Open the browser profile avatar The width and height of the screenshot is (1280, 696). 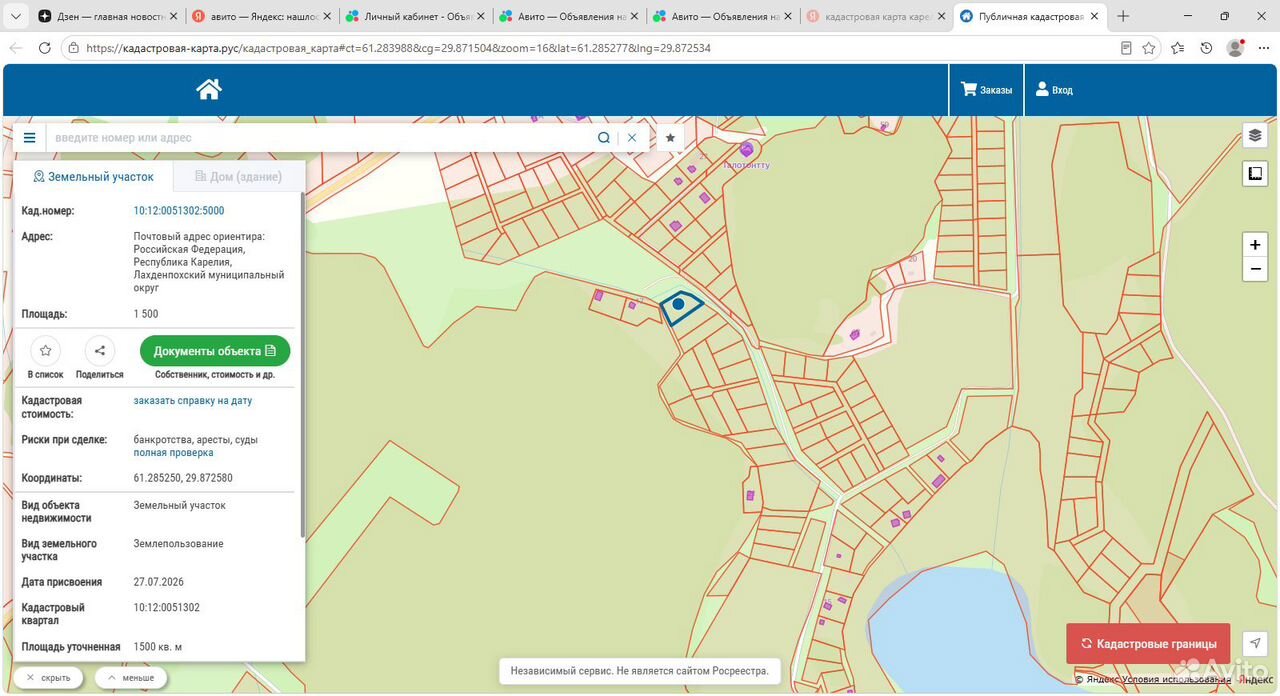pos(1235,48)
